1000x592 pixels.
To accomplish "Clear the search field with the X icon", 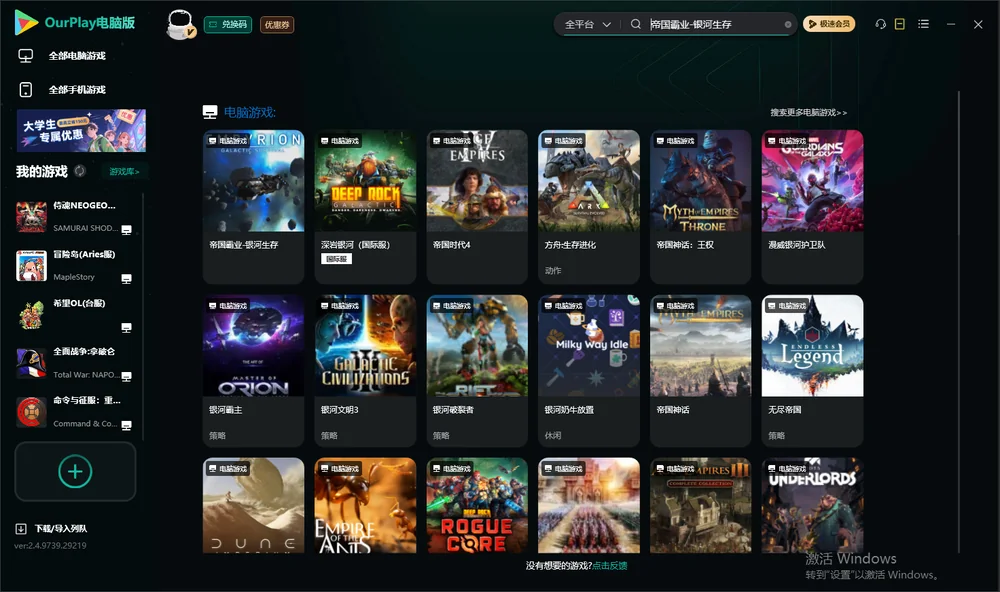I will tap(788, 24).
